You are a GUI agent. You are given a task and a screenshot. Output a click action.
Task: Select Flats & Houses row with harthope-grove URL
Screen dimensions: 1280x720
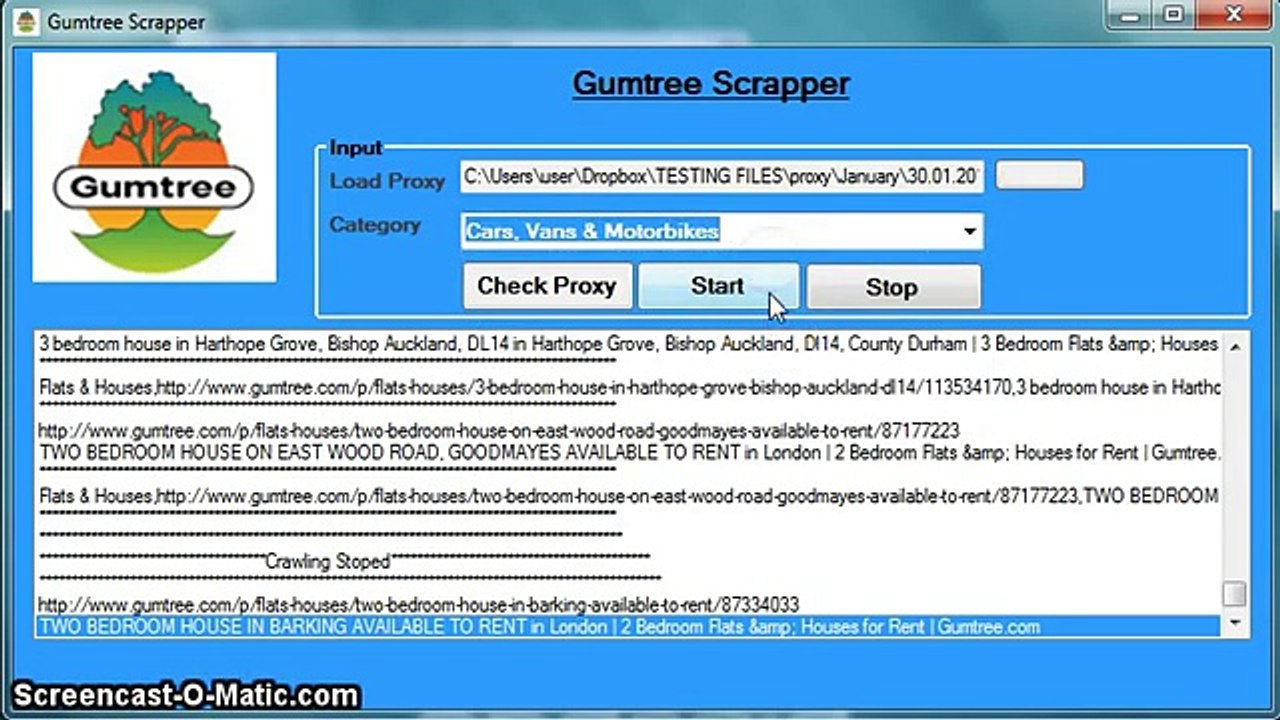(x=628, y=388)
